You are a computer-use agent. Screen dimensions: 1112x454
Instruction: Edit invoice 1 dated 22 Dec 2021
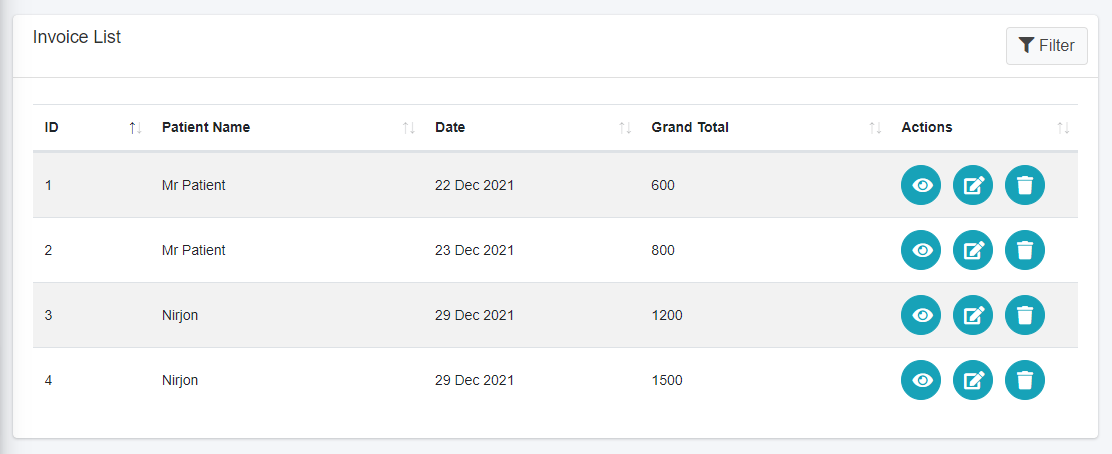(x=973, y=185)
